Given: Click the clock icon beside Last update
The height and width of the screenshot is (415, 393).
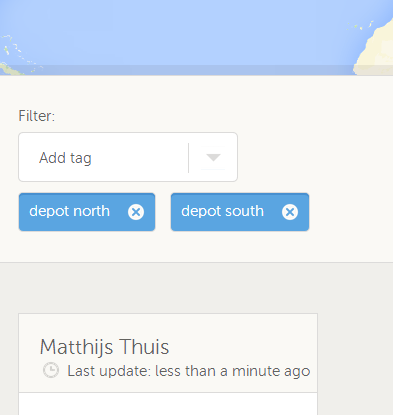Looking at the screenshot, I should pos(51,370).
